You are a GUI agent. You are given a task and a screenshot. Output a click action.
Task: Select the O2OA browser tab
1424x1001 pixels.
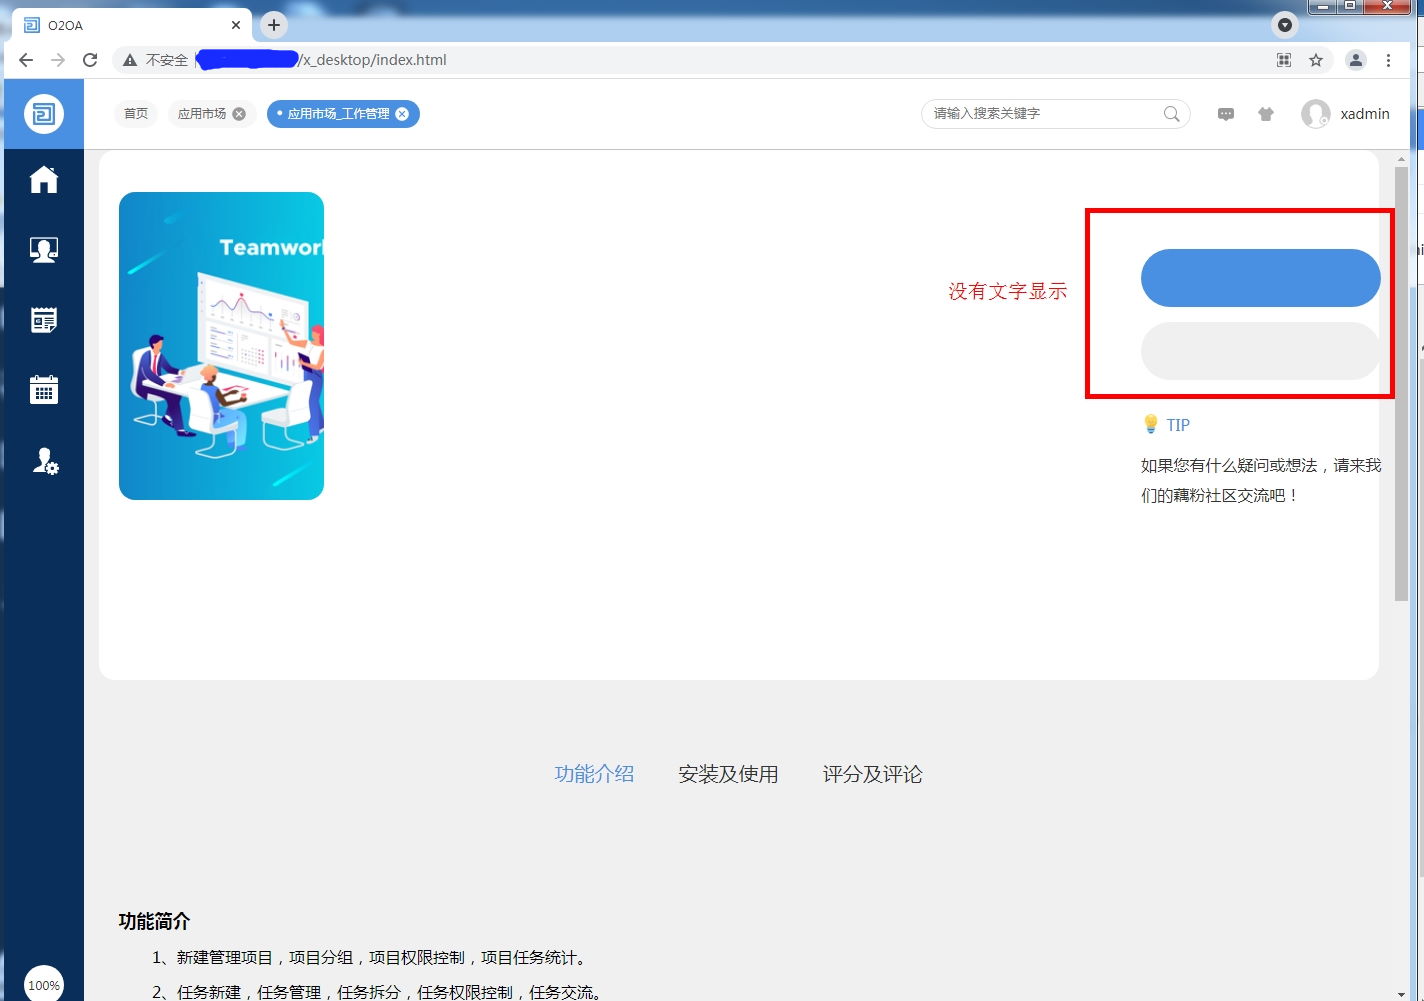131,25
